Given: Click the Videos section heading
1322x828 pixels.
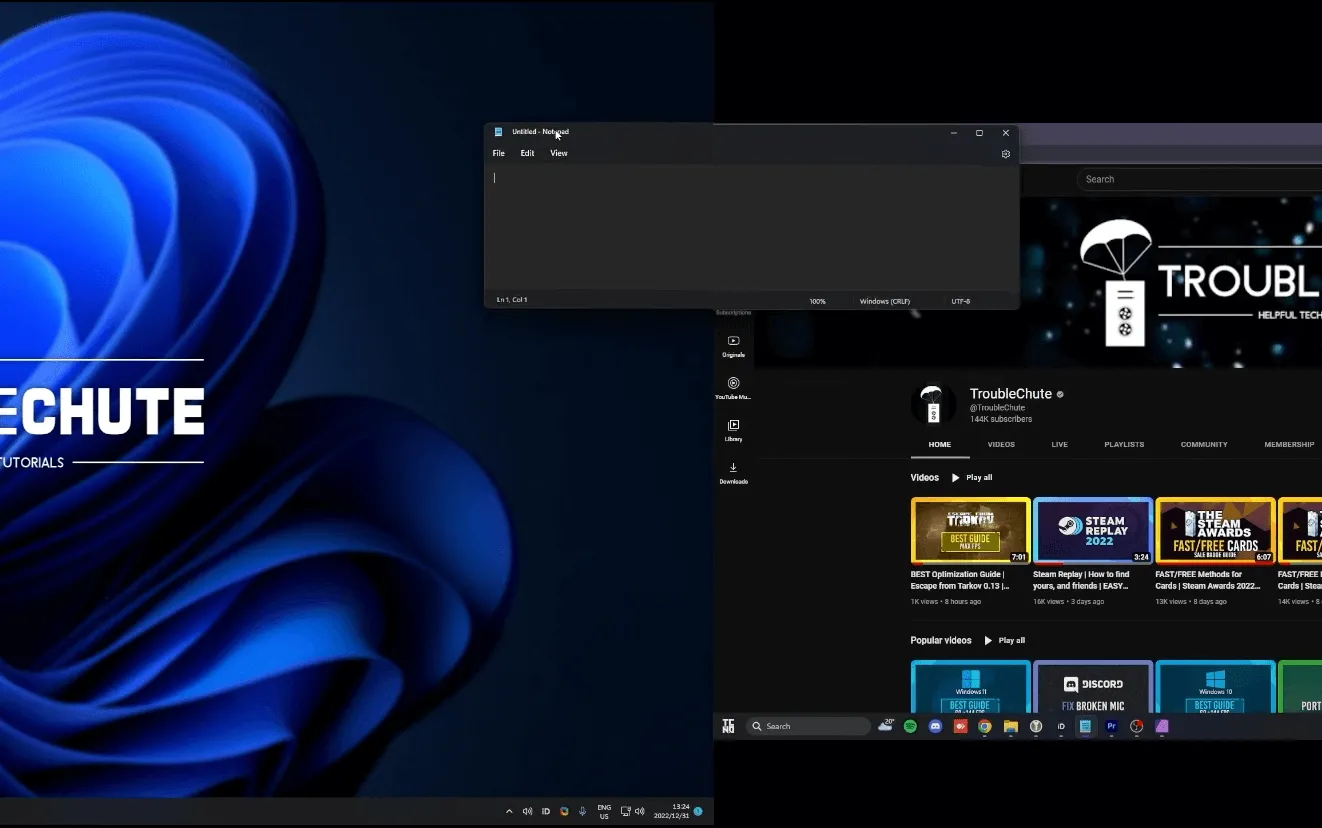Looking at the screenshot, I should [925, 478].
